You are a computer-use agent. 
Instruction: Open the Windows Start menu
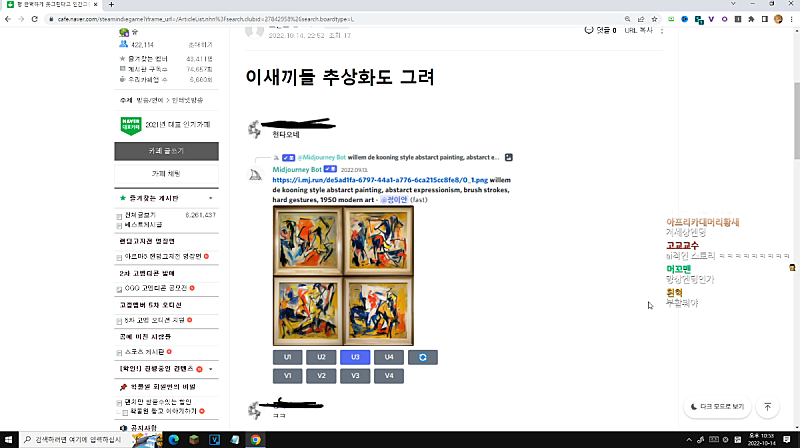pos(9,439)
